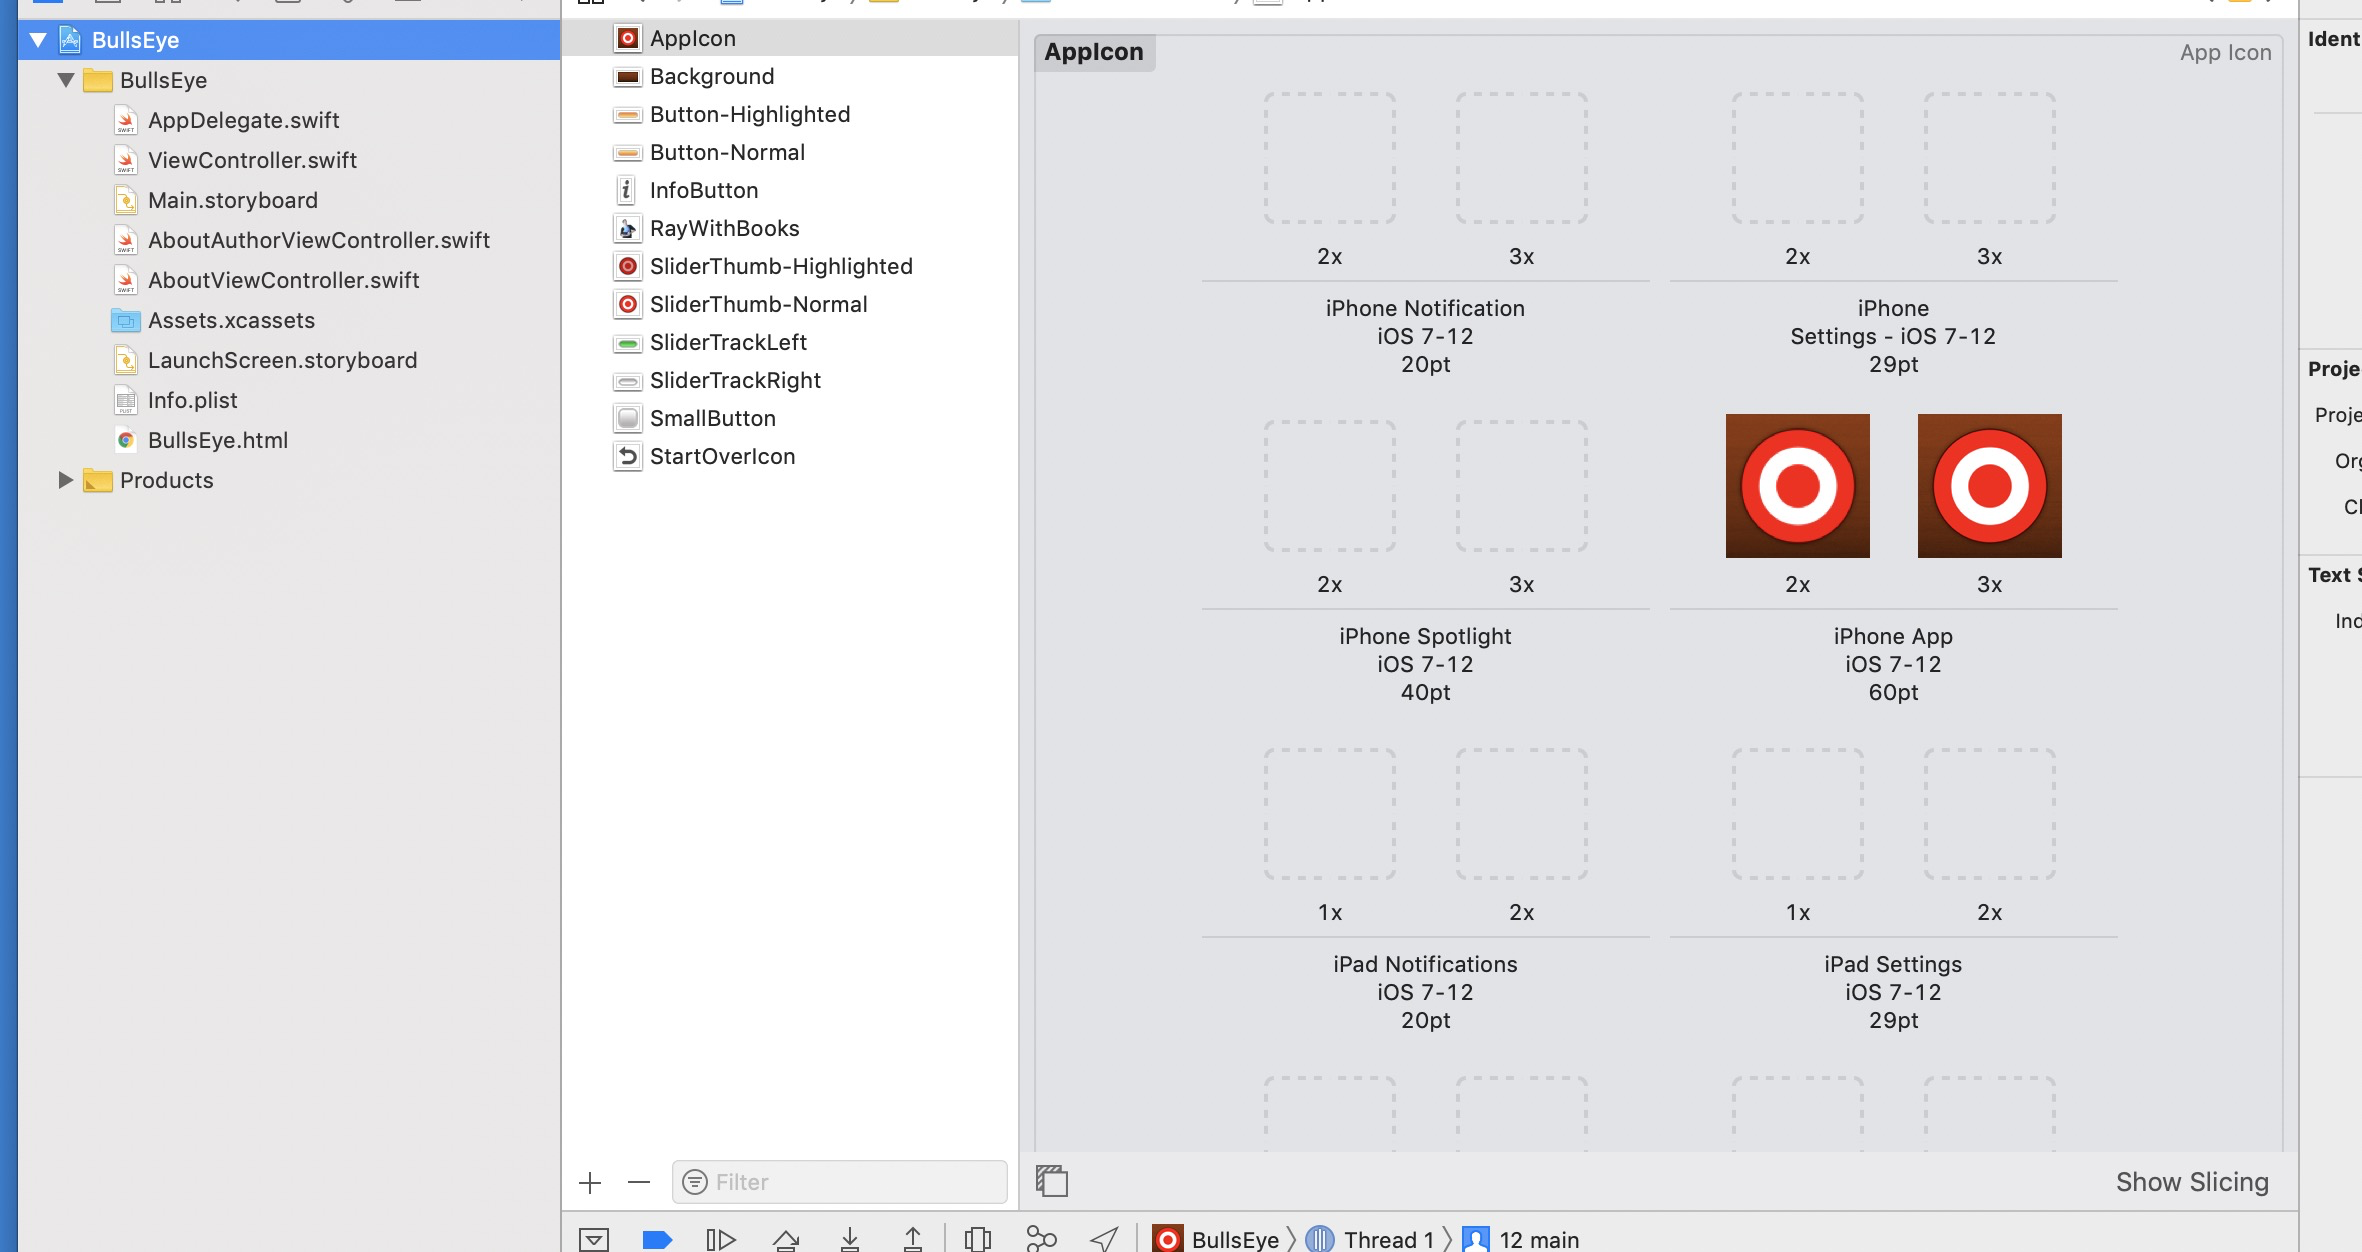
Task: Select BullsEye process in the debug breadcrumb
Action: coord(1216,1239)
